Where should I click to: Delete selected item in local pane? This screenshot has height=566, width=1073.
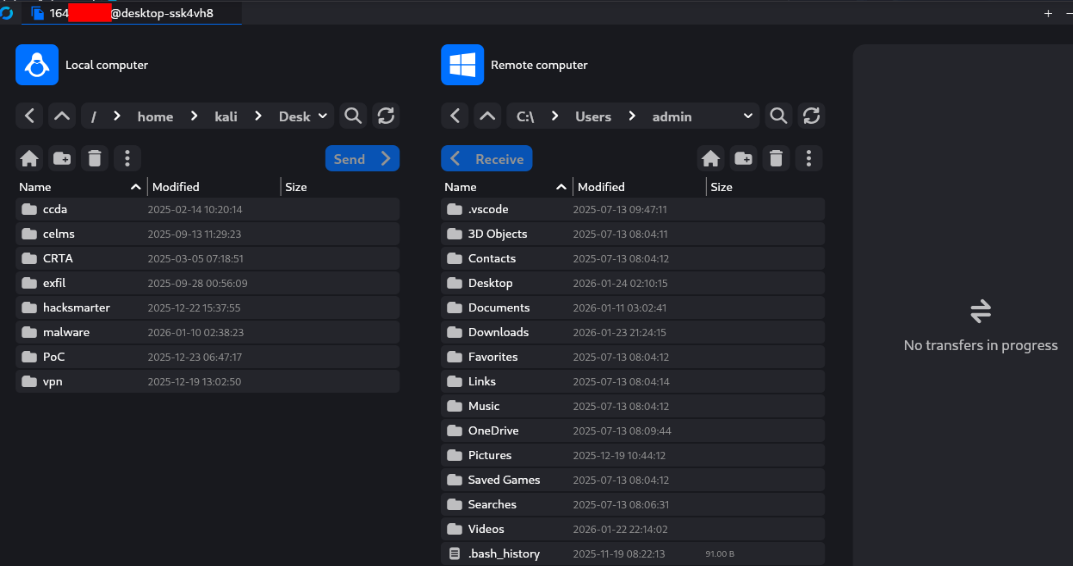[x=94, y=159]
